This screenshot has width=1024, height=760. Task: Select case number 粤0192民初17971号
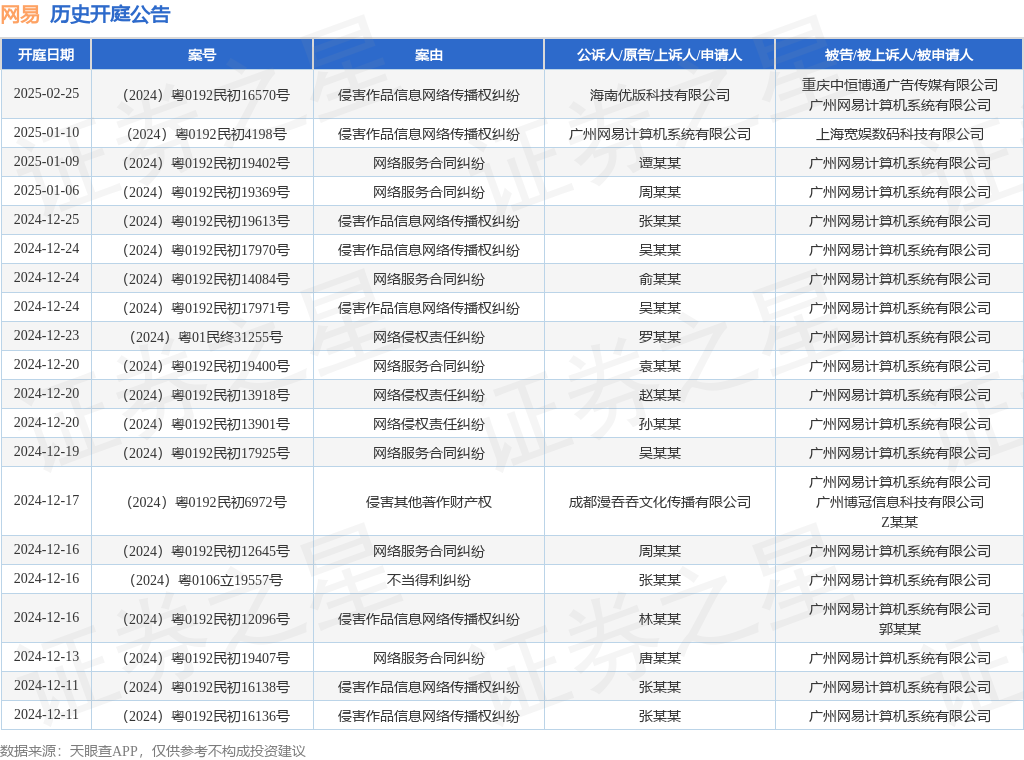pyautogui.click(x=206, y=308)
